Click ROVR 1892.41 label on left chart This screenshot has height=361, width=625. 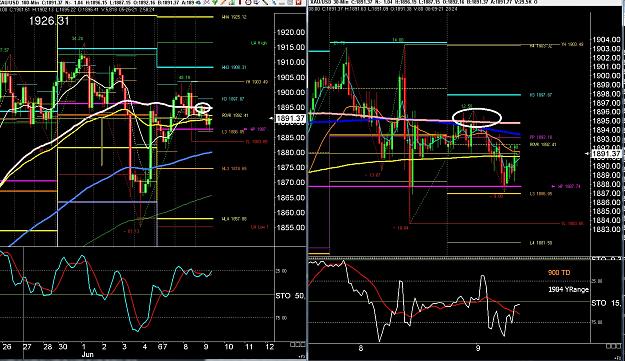pyautogui.click(x=235, y=116)
